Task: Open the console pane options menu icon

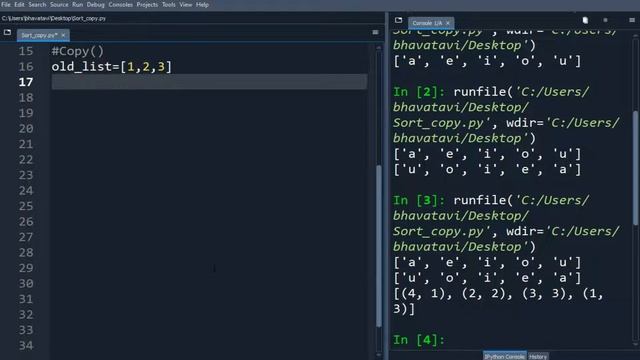Action: coord(632,20)
